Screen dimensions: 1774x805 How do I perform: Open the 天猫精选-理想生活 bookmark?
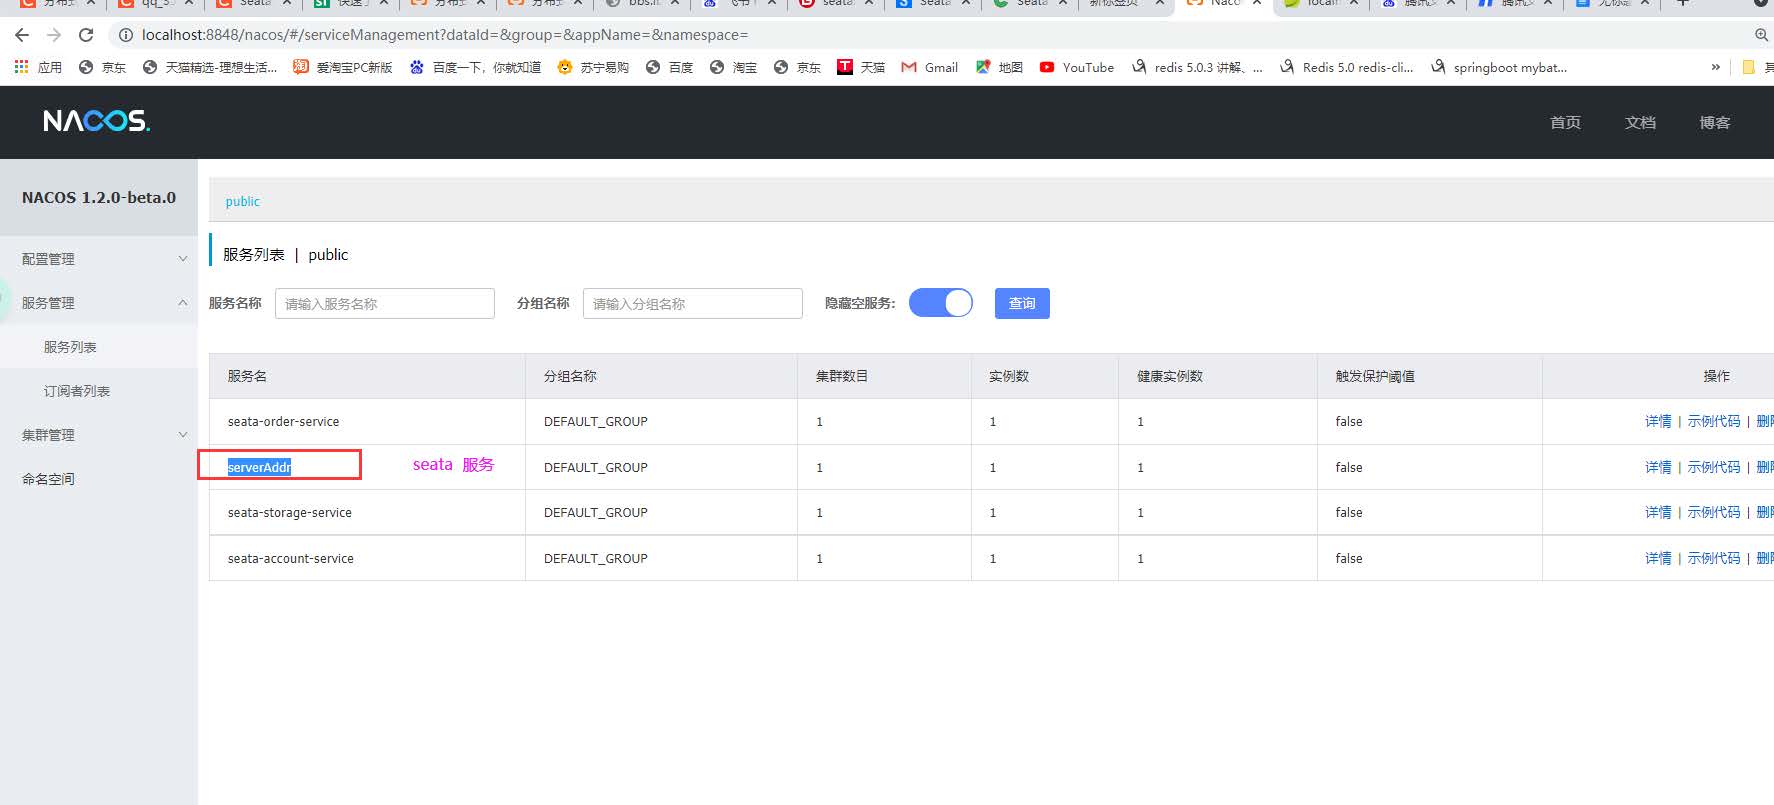[210, 67]
